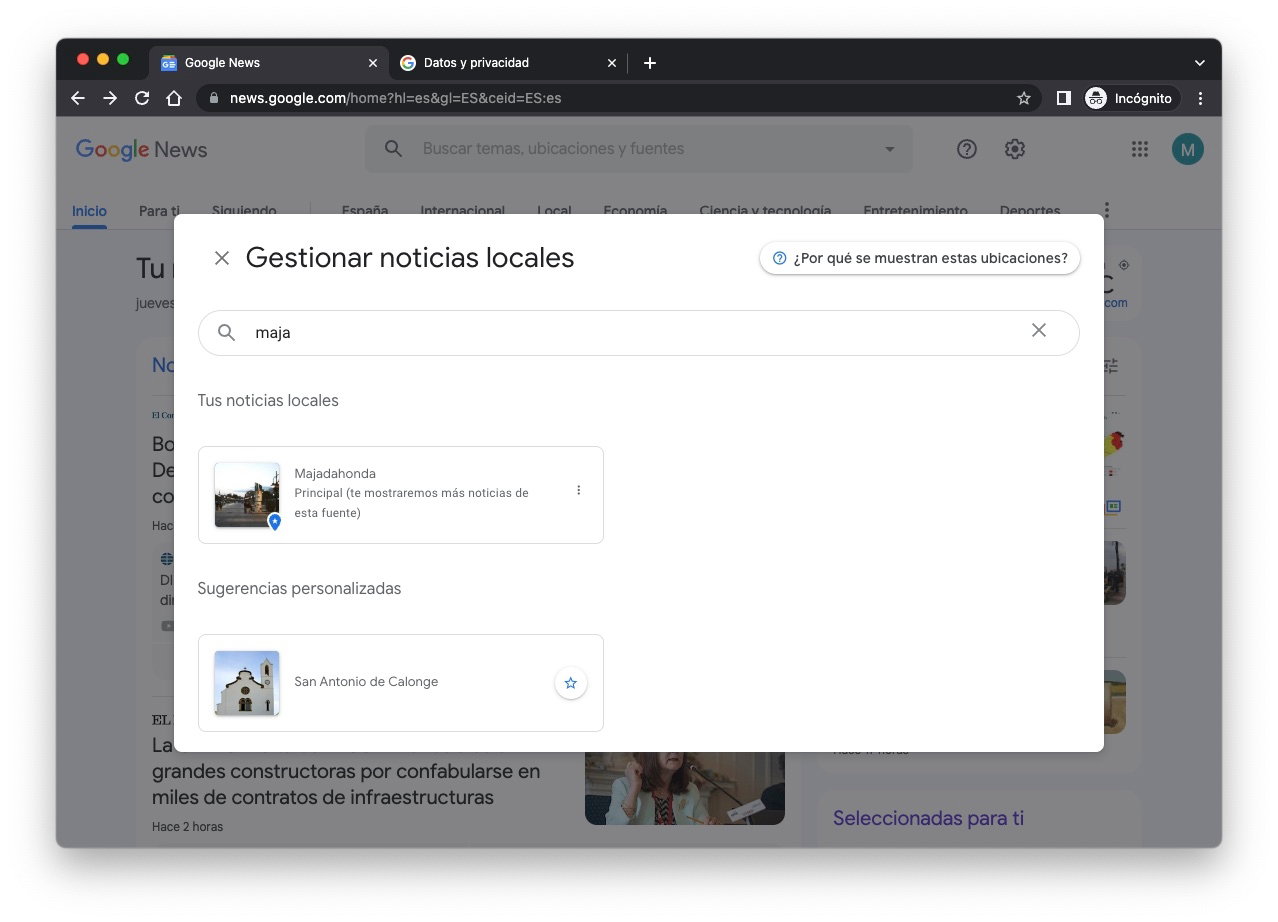Clear the search text with the X

(1038, 330)
